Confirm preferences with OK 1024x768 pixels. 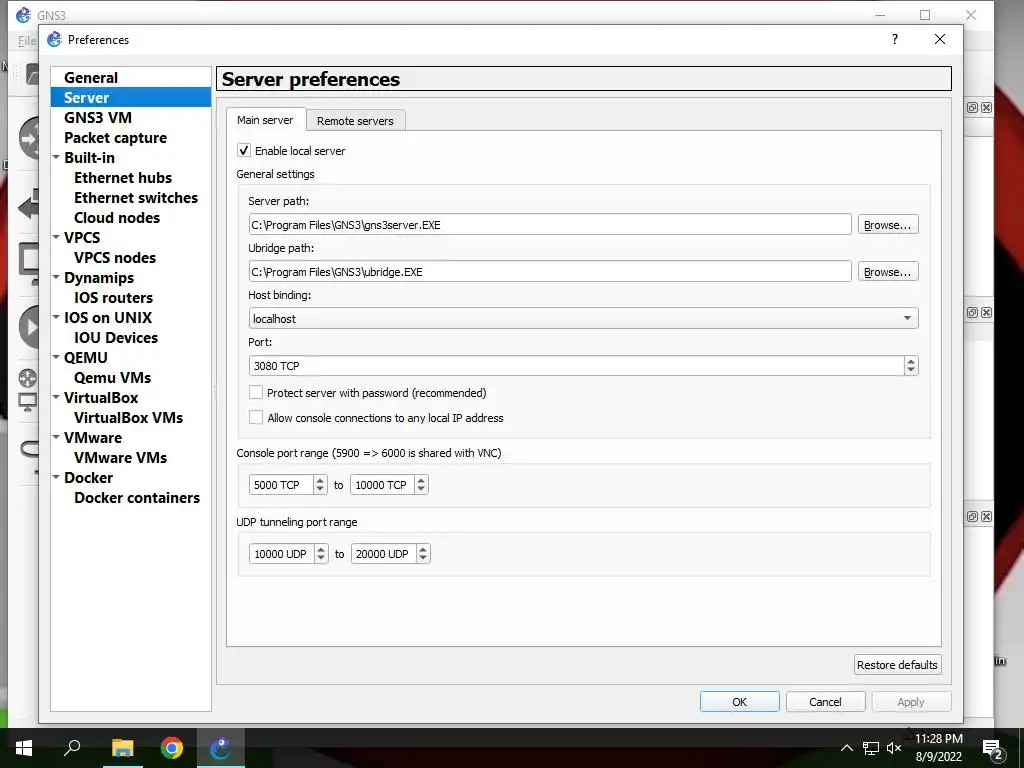tap(739, 701)
